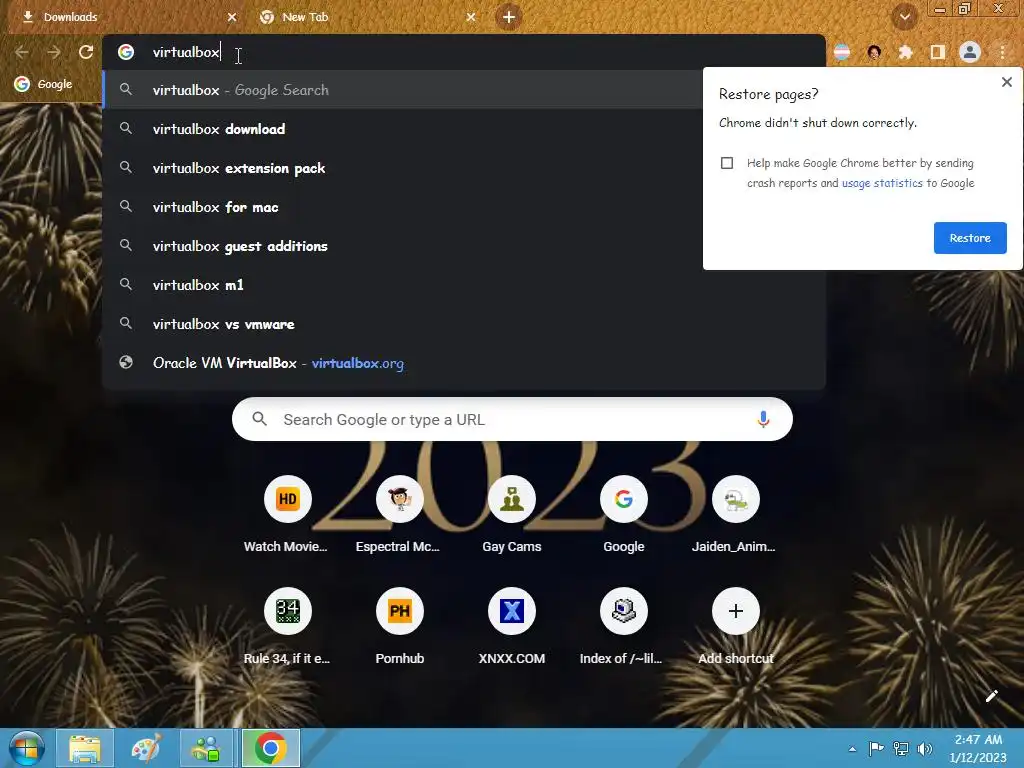Open the Watch Movie shortcut icon
The height and width of the screenshot is (768, 1024).
tap(287, 499)
